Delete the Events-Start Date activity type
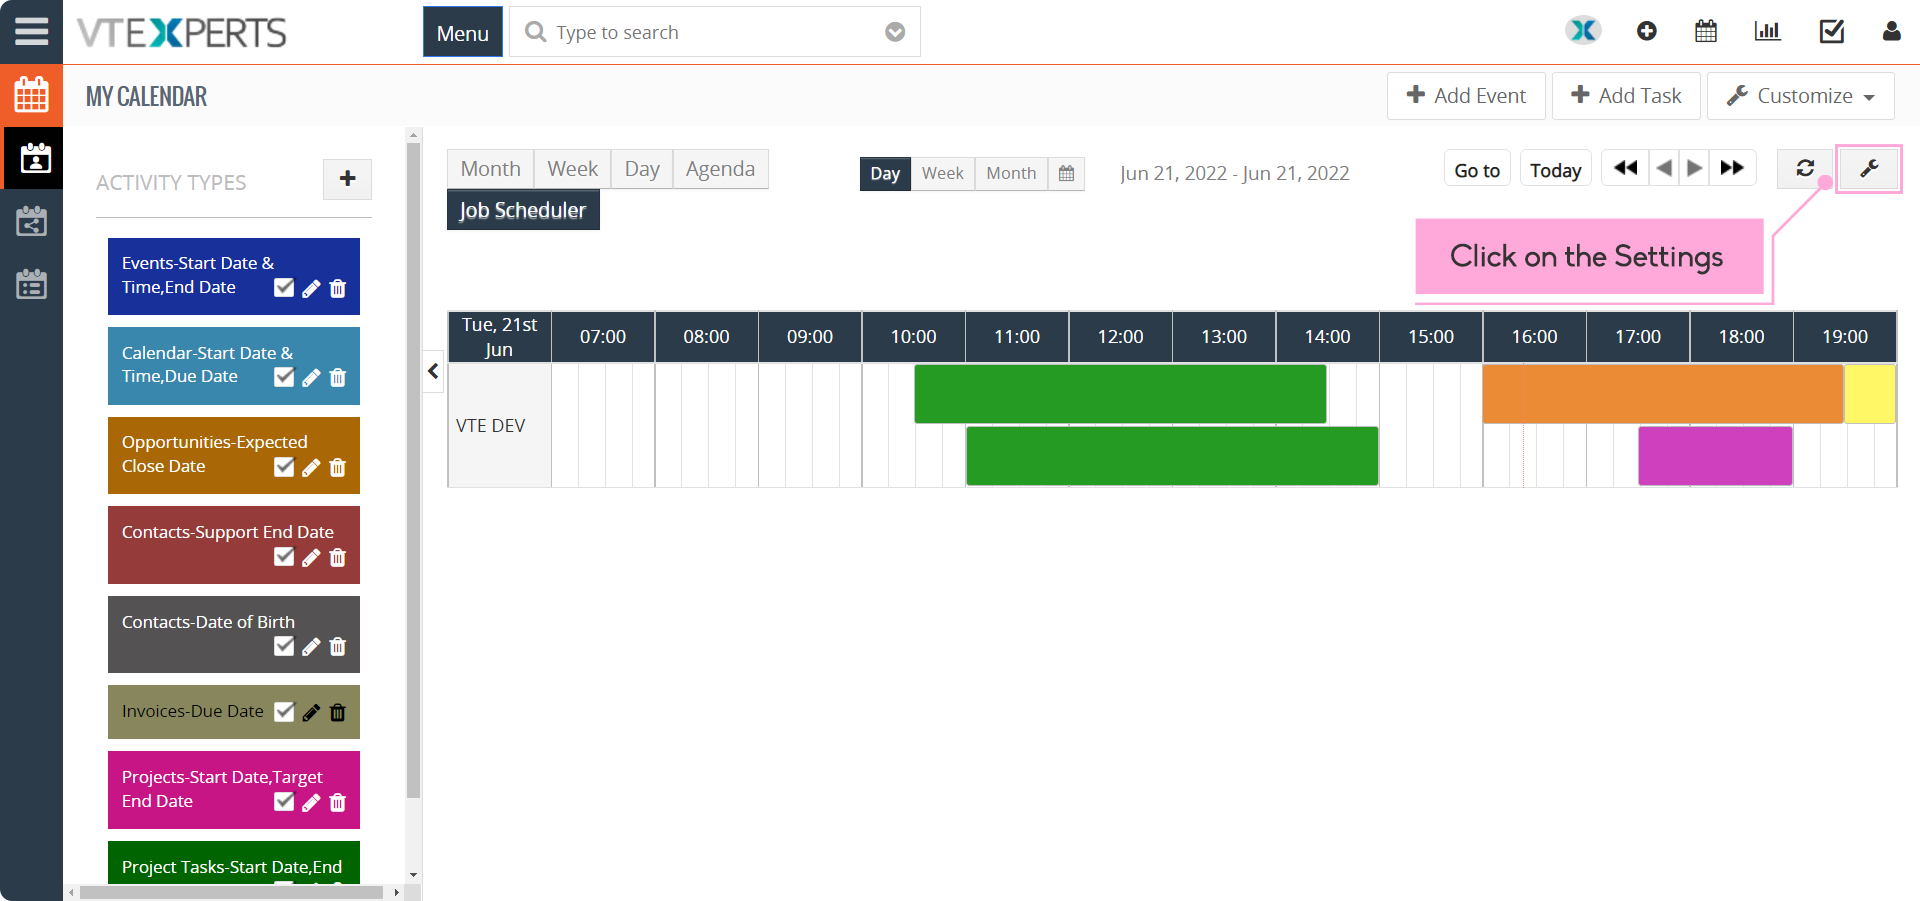 pyautogui.click(x=338, y=288)
